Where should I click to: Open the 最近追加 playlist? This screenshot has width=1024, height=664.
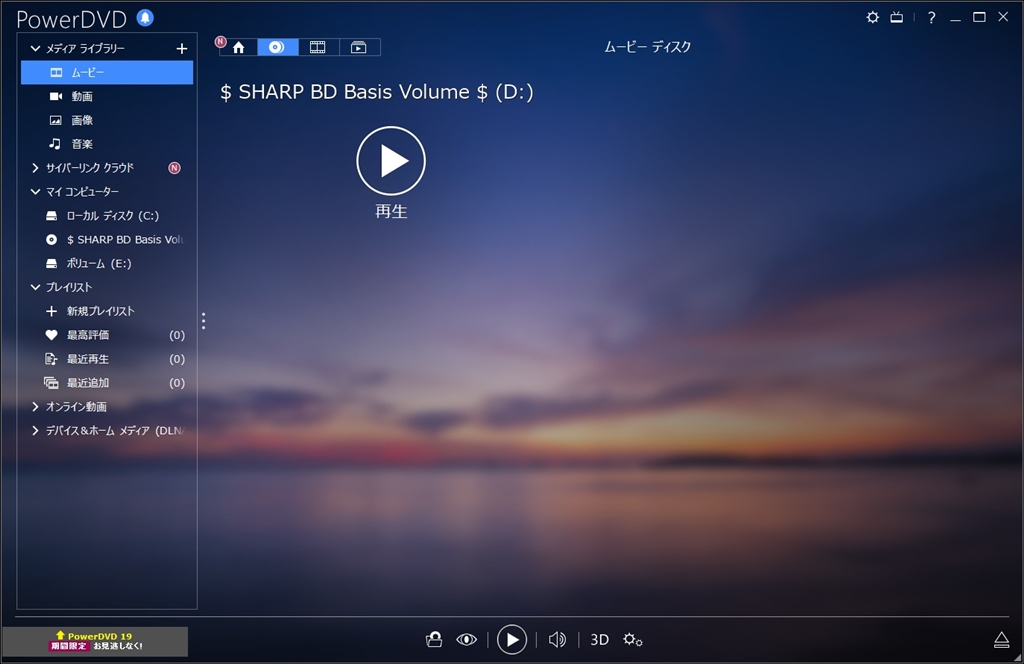107,383
